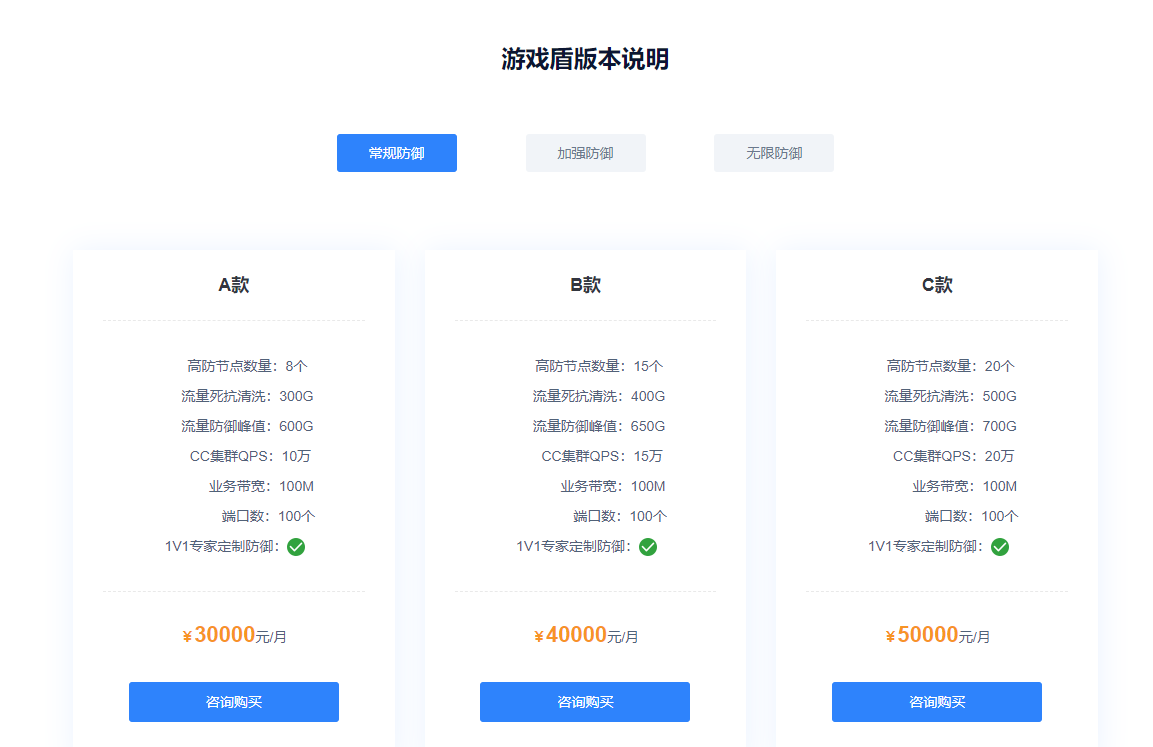Viewport: 1153px width, 747px height.
Task: Click CC集群QPS：10万 text
Action: [250, 457]
